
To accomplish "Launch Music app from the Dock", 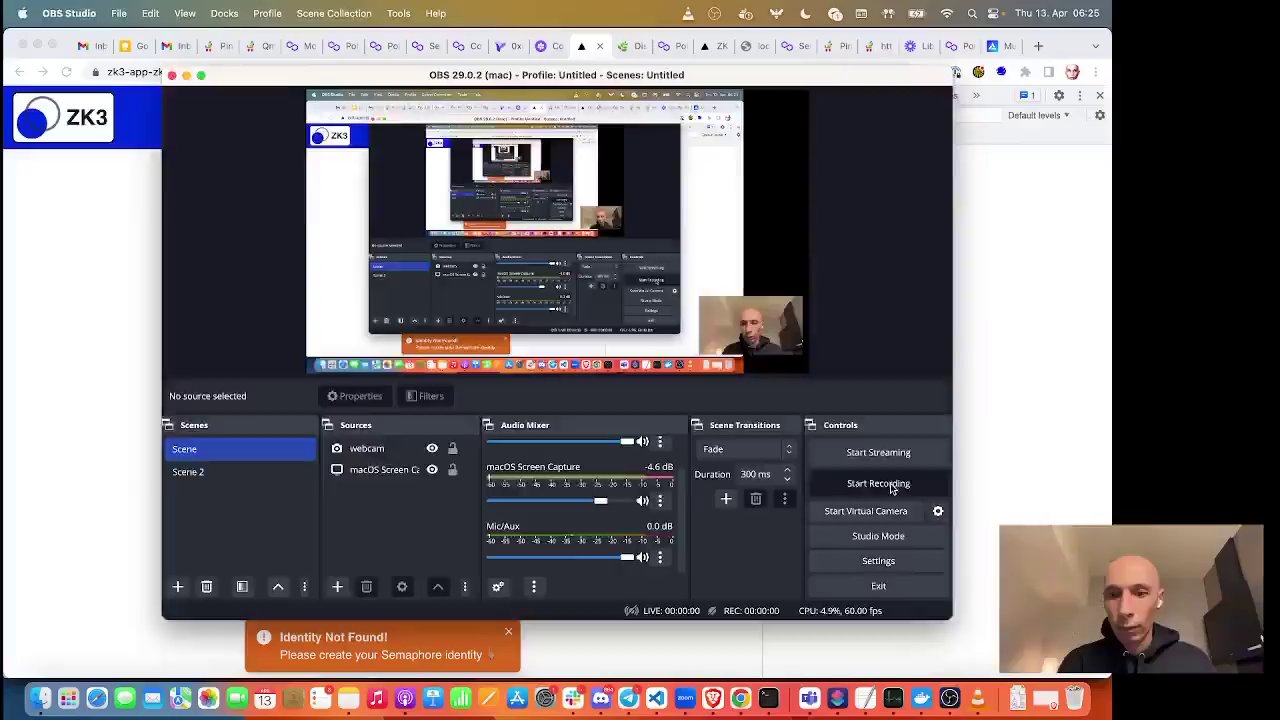I will coord(376,698).
